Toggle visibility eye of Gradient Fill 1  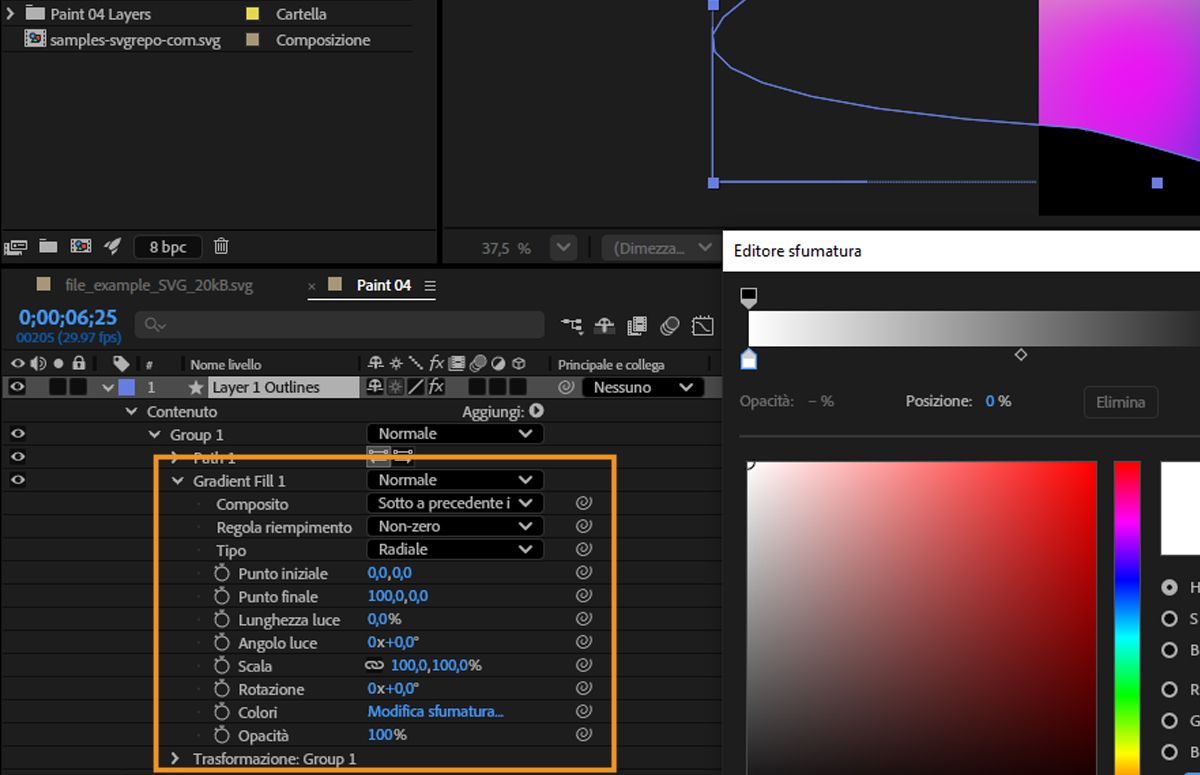pyautogui.click(x=17, y=480)
